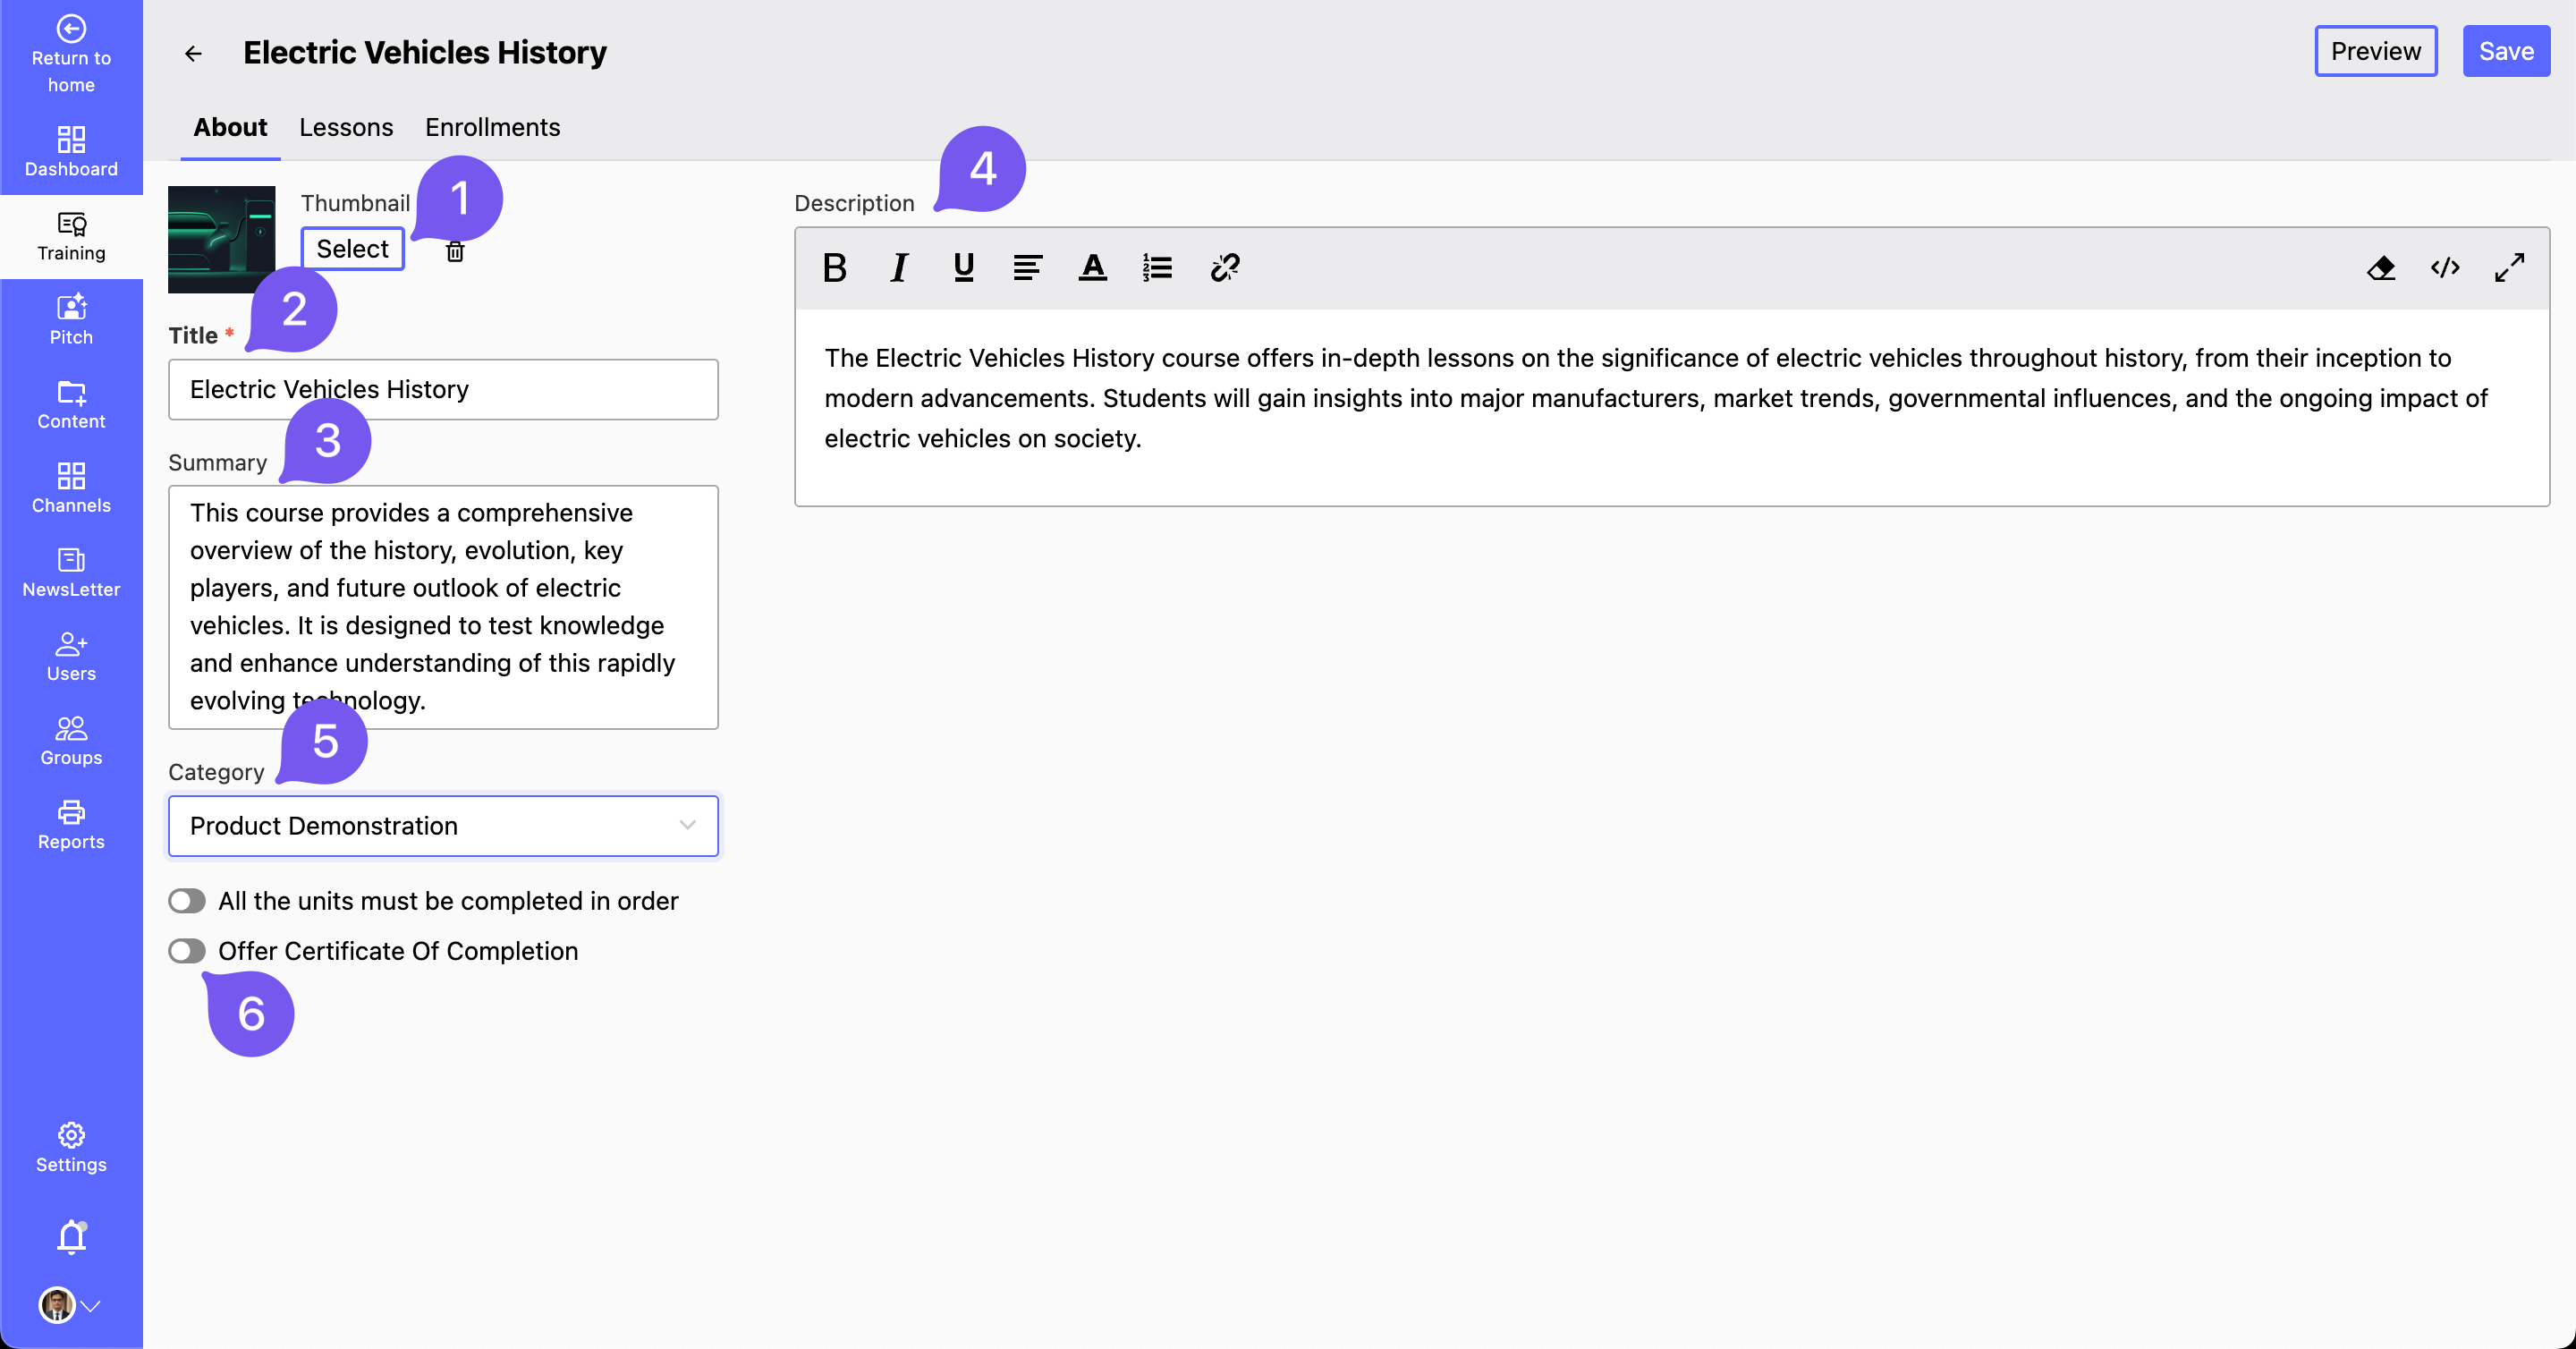Open the NewsLetter section
2576x1349 pixels.
click(x=71, y=572)
